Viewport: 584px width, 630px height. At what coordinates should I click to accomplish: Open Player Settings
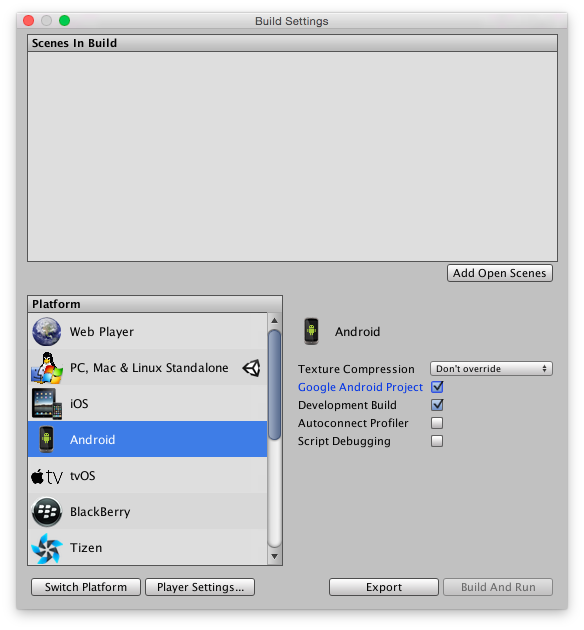(x=200, y=587)
